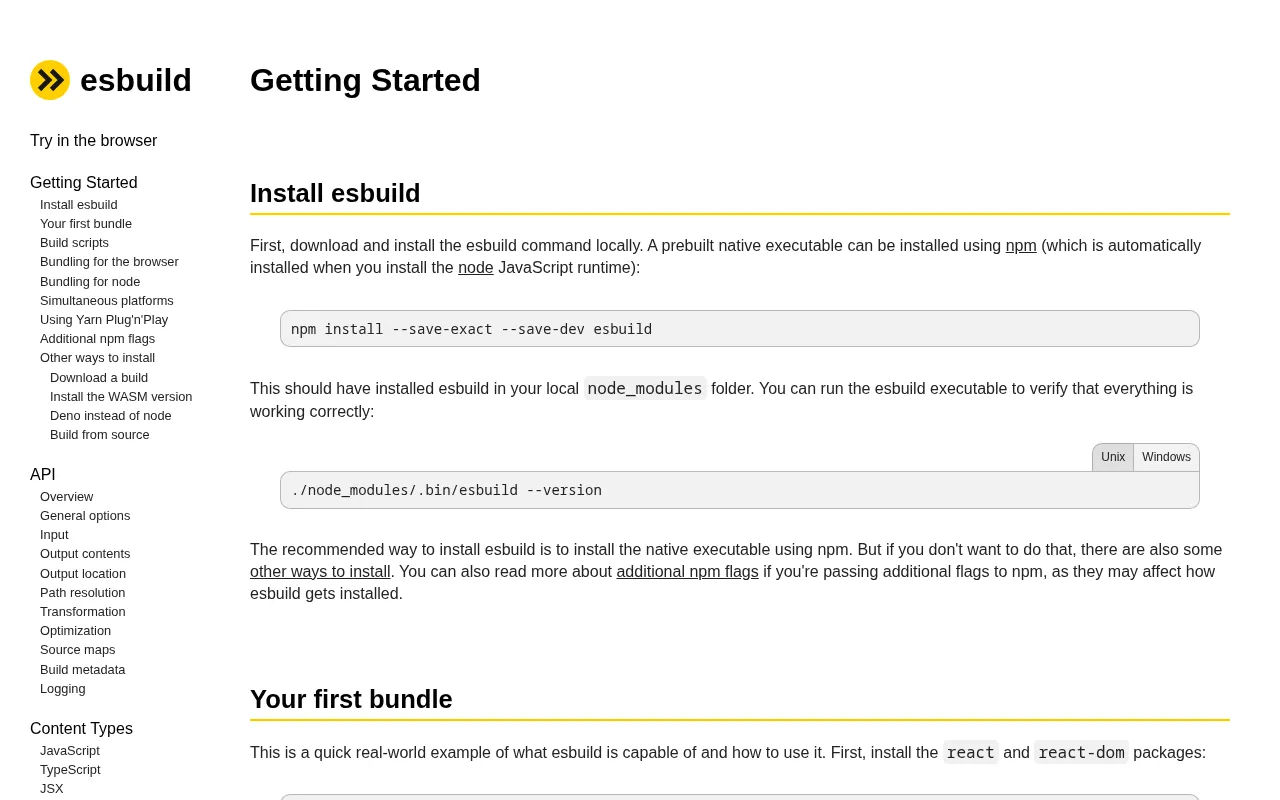1280x800 pixels.
Task: Switch code sample to Unix tab
Action: point(1113,458)
